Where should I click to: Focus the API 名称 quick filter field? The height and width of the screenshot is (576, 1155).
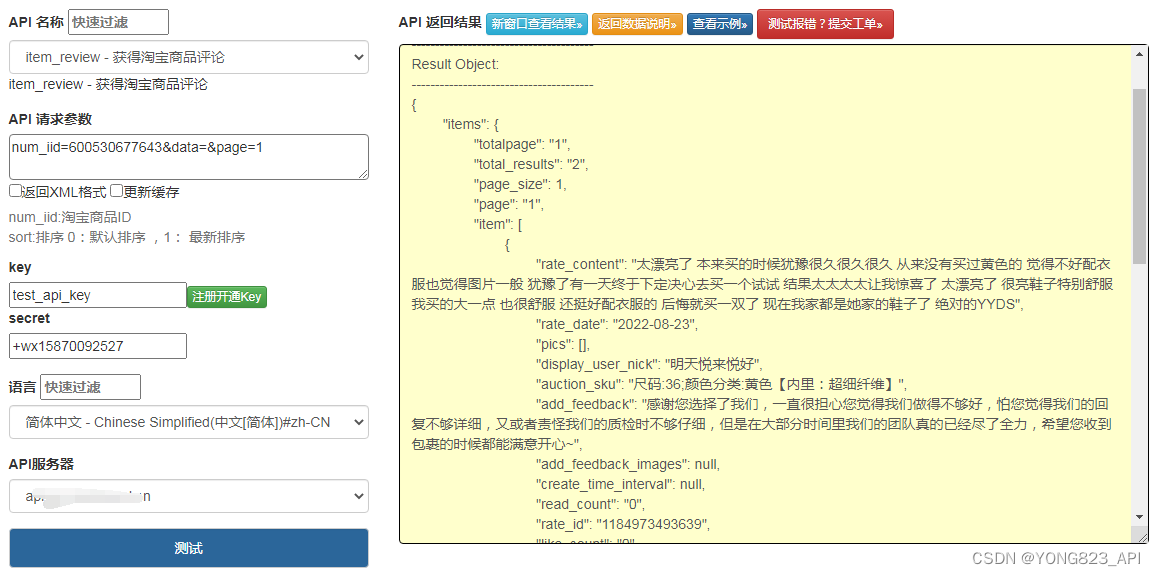pos(118,22)
